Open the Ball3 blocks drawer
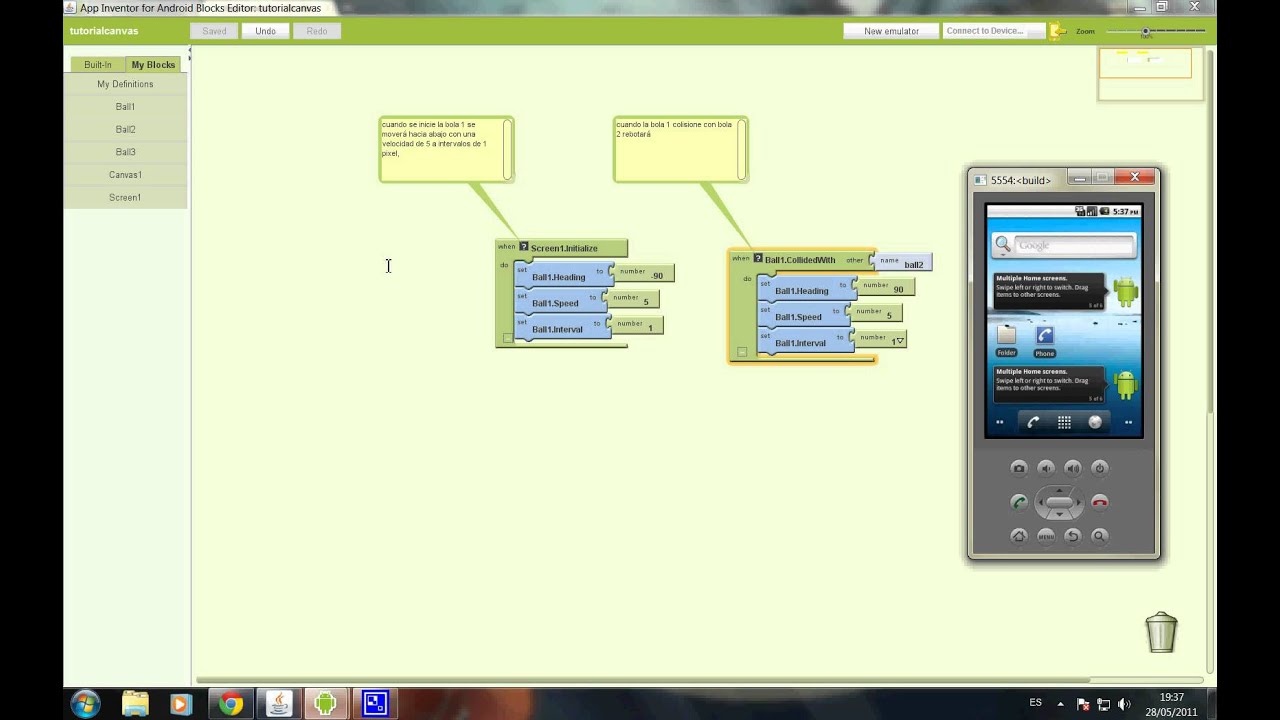1280x720 pixels. 125,152
